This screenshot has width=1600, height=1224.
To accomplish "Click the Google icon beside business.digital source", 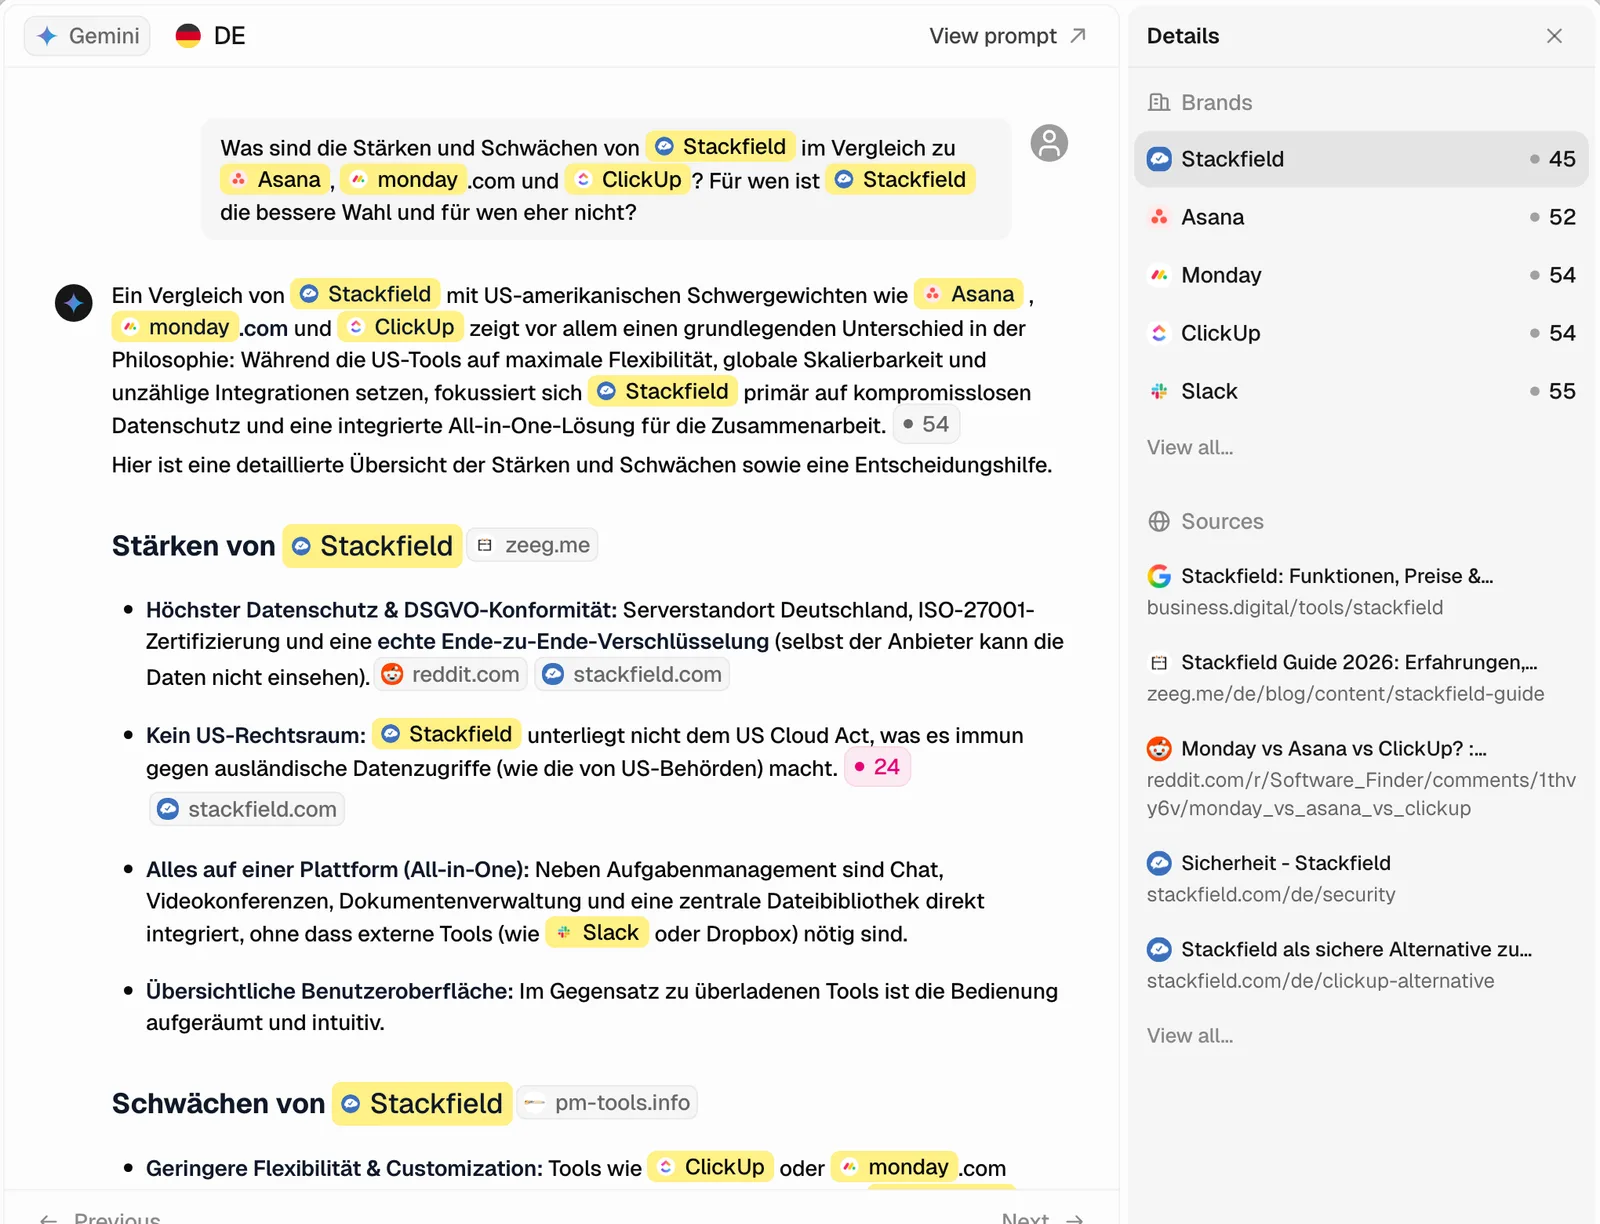I will click(1159, 576).
